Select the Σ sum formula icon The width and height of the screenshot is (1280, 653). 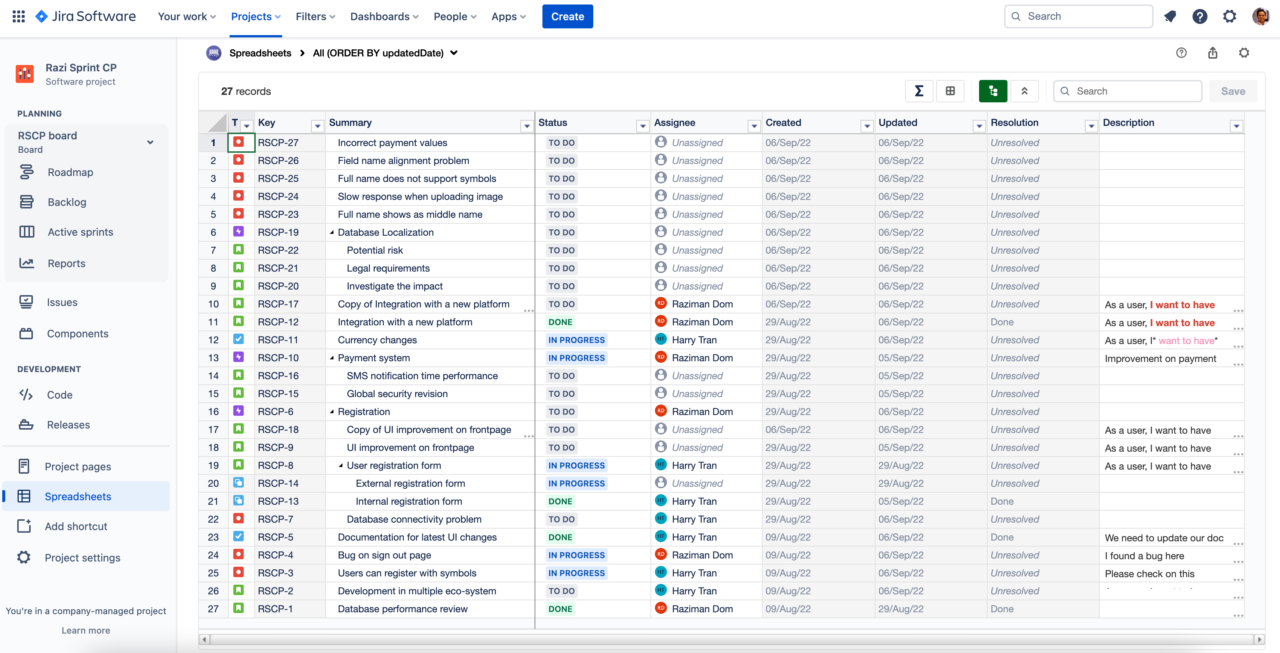[x=919, y=91]
